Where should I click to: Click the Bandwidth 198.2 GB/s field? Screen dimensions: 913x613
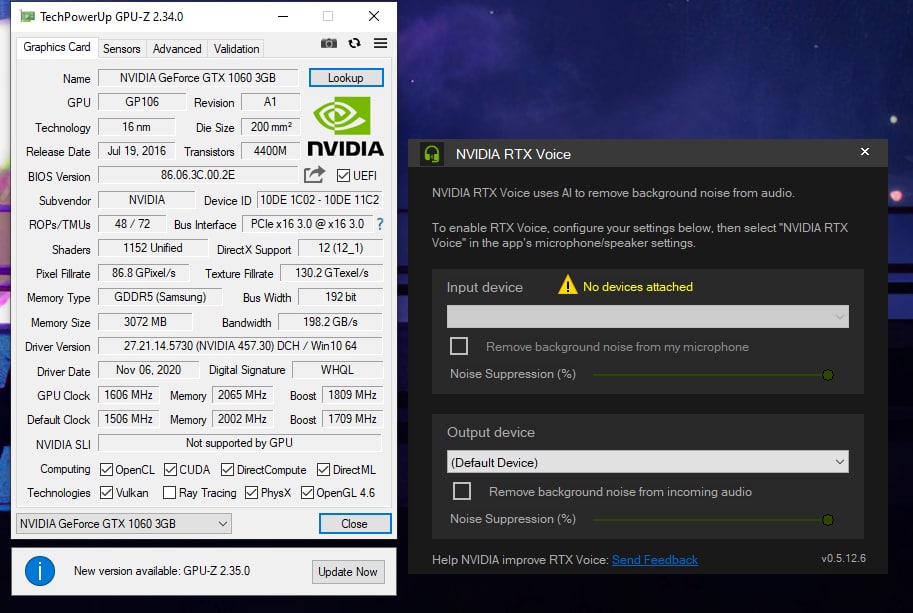click(x=330, y=321)
